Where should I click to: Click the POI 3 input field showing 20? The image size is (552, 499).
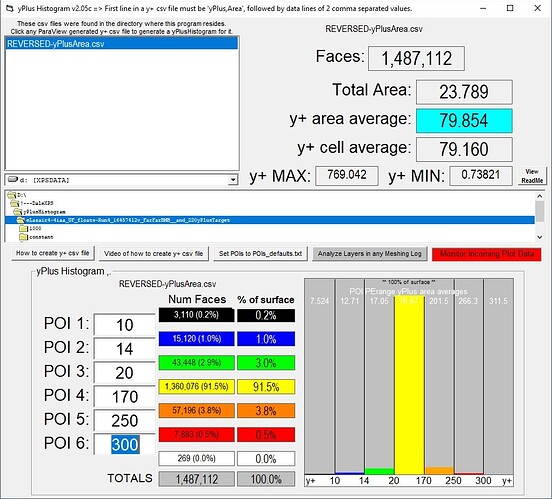[125, 373]
